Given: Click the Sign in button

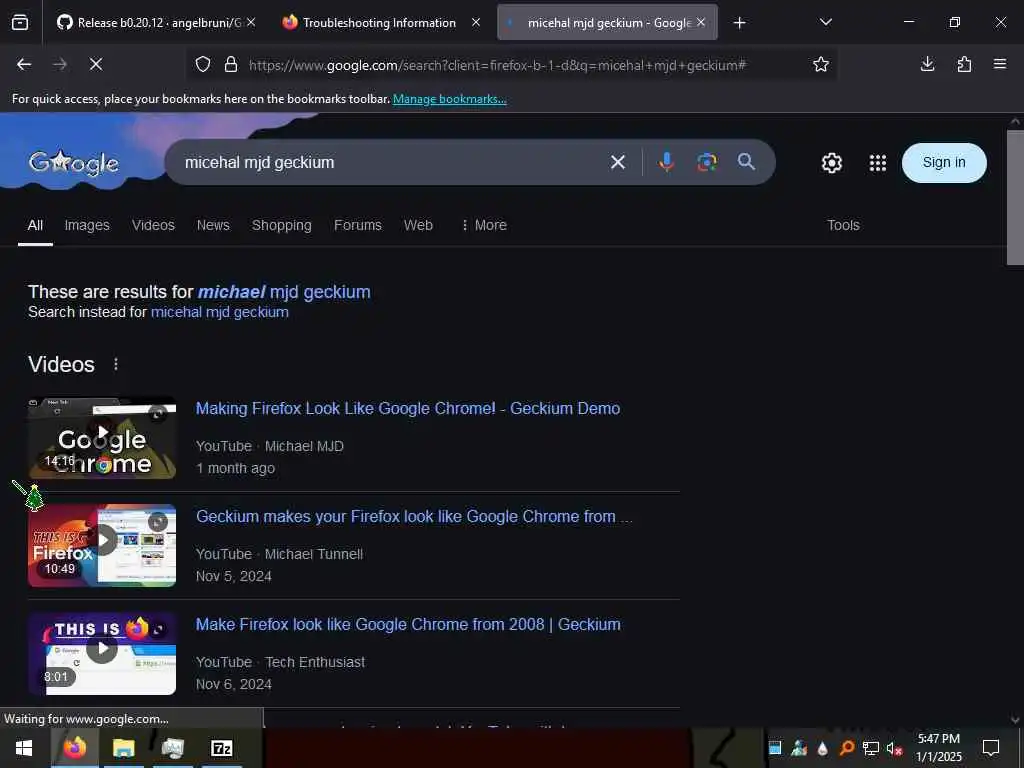Looking at the screenshot, I should 944,163.
